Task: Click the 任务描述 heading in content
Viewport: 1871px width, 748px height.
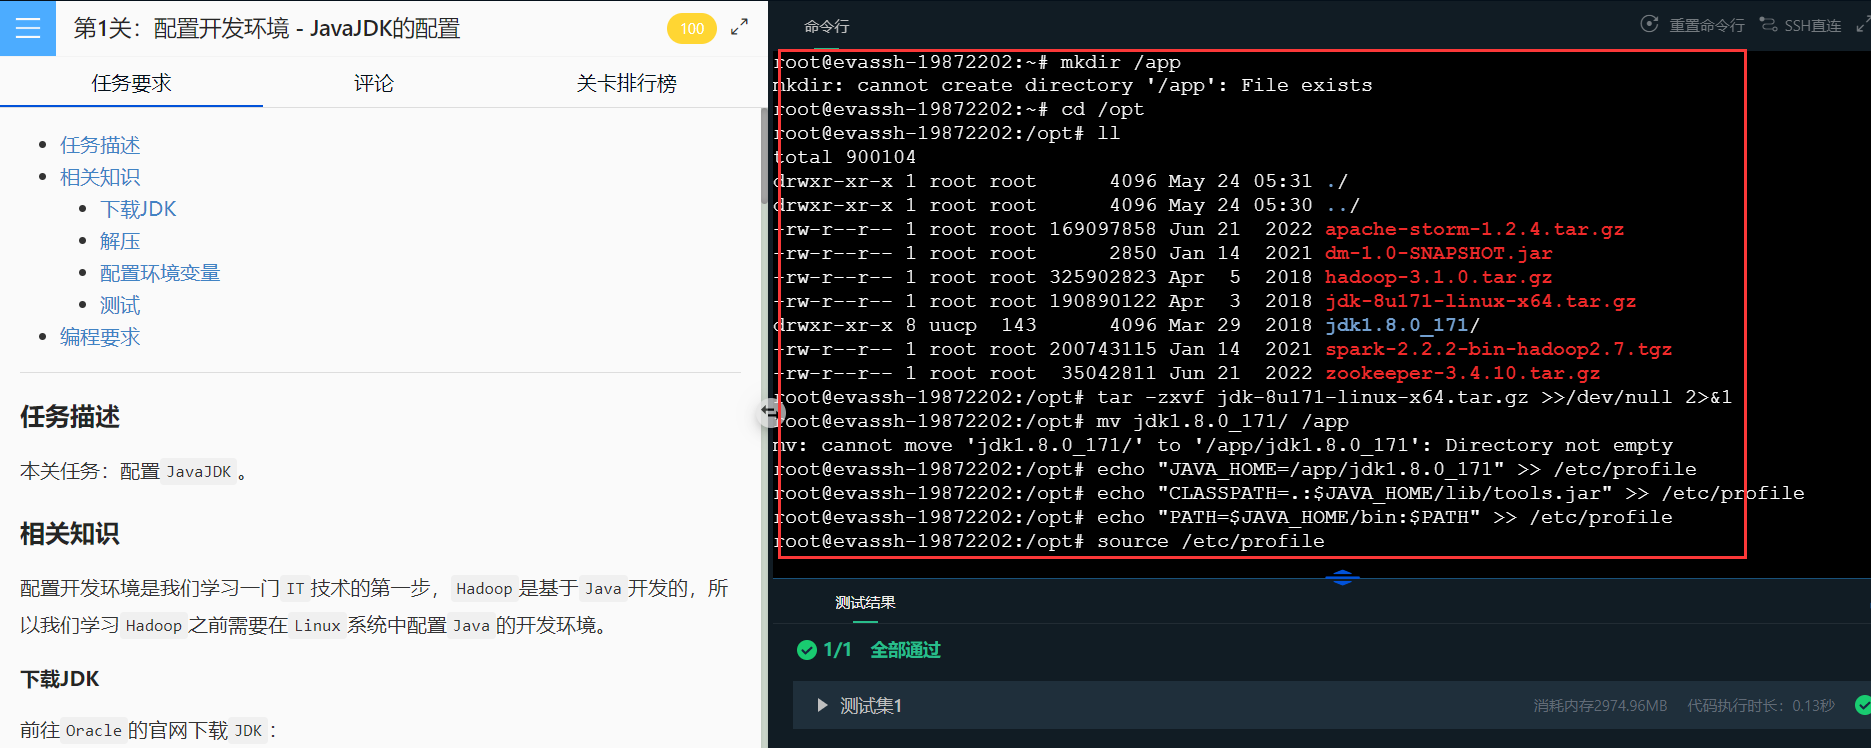Action: [x=70, y=417]
